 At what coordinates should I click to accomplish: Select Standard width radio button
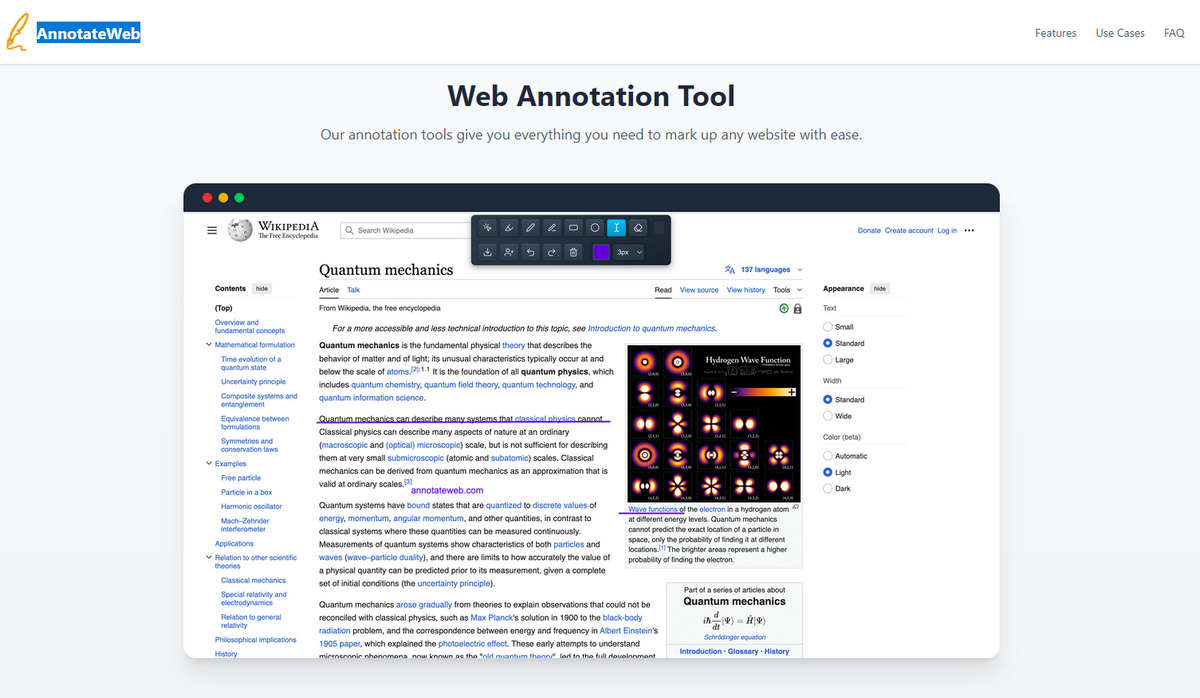tap(827, 399)
